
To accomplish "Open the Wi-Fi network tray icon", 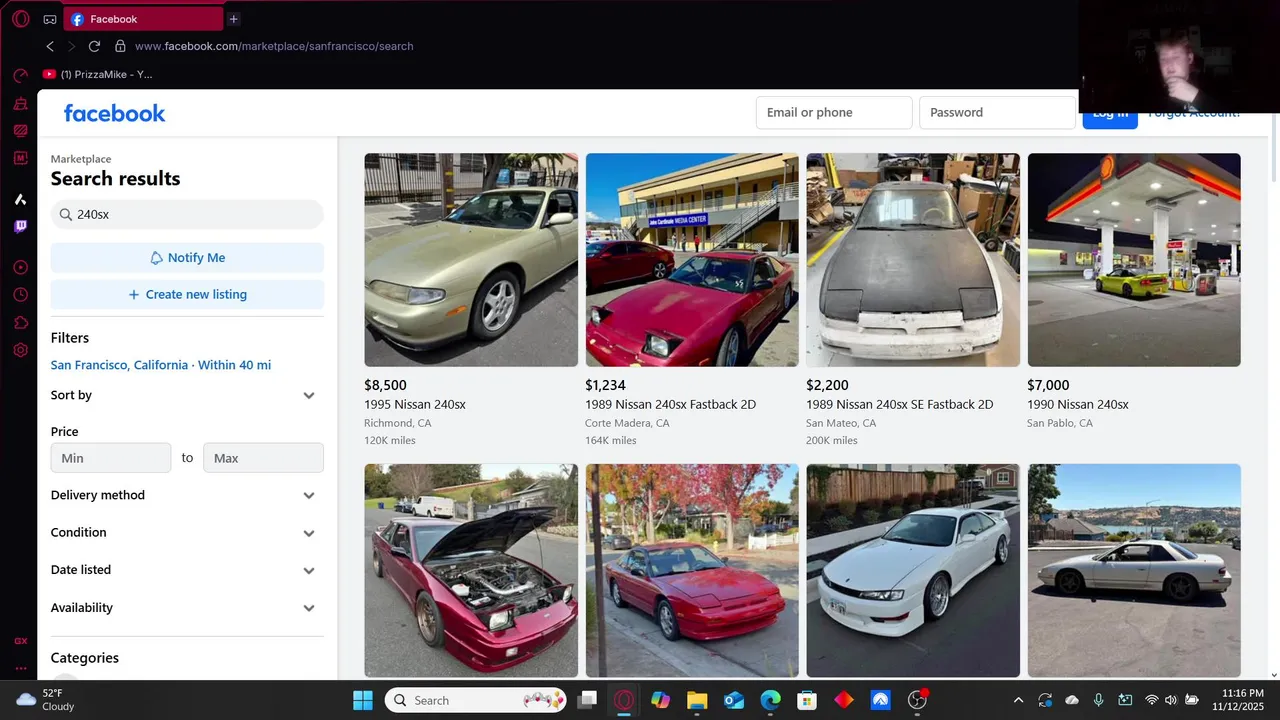I will pyautogui.click(x=1151, y=700).
